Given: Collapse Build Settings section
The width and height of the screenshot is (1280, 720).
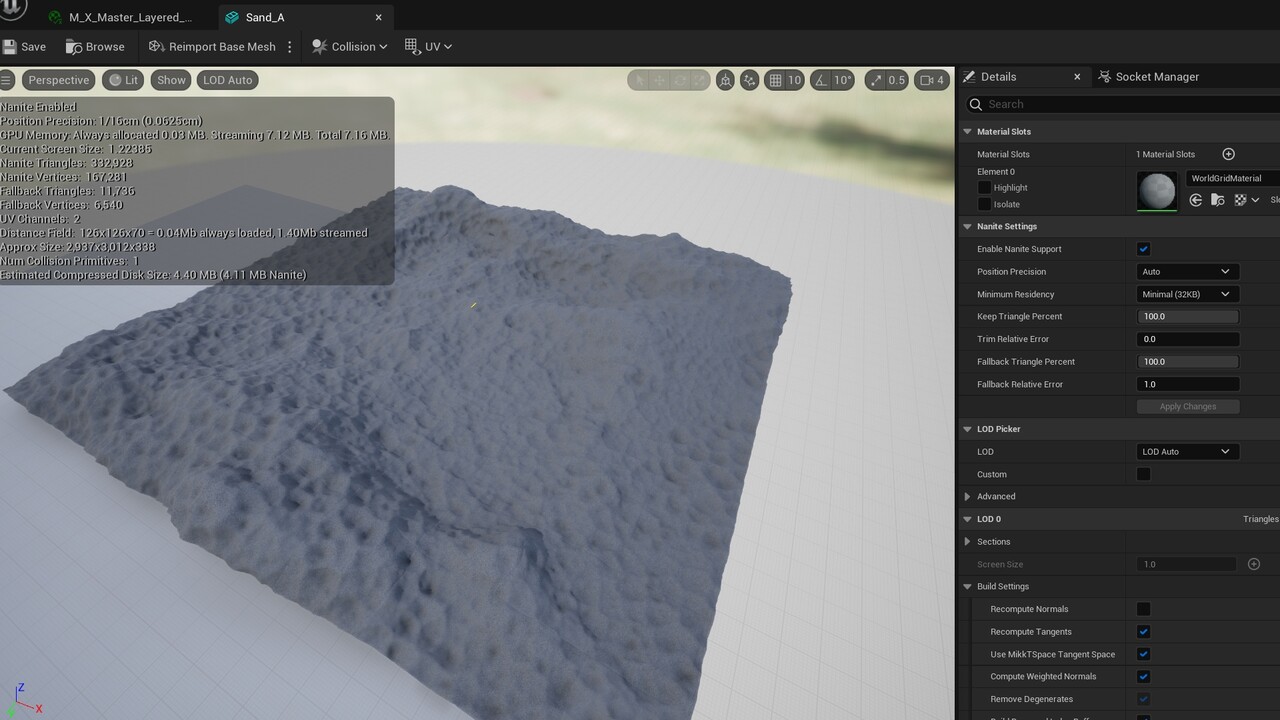Looking at the screenshot, I should tap(967, 587).
